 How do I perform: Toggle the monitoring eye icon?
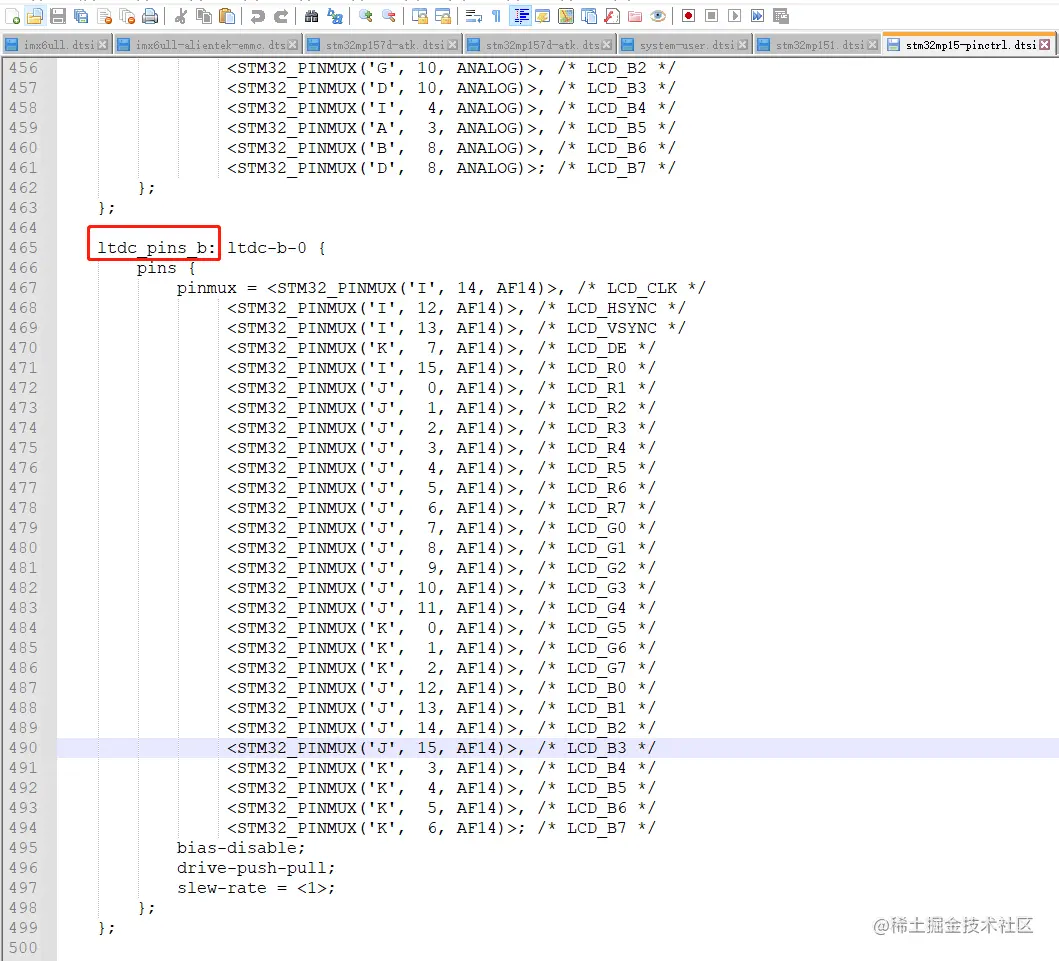point(658,16)
